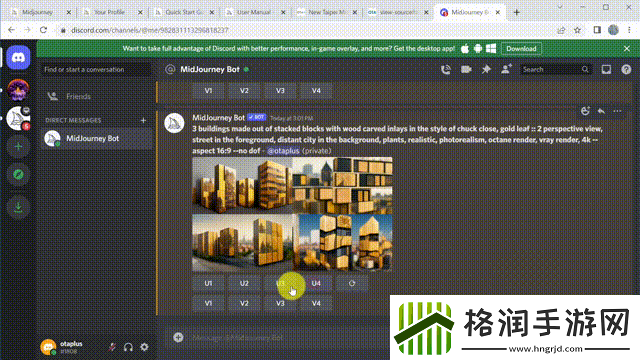Viewport: 640px width, 360px height.
Task: Open the Discord help icon
Action: coord(626,69)
